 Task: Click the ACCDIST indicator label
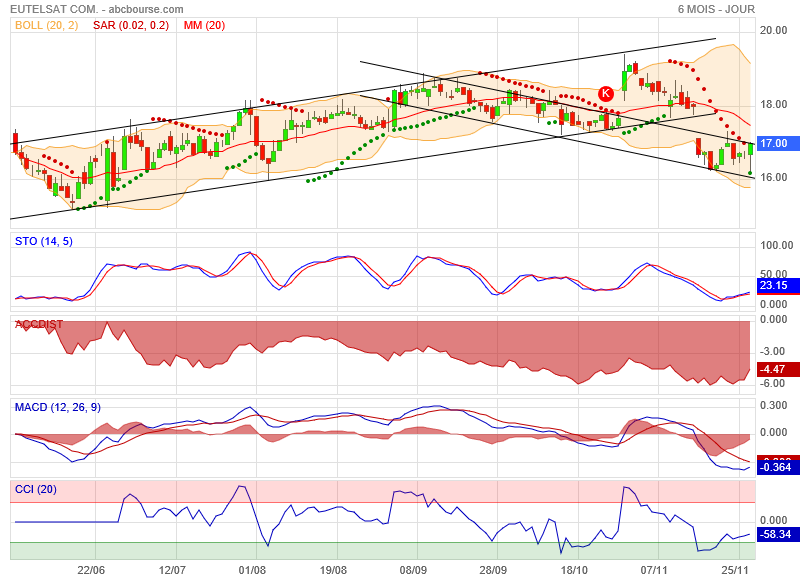pyautogui.click(x=39, y=324)
